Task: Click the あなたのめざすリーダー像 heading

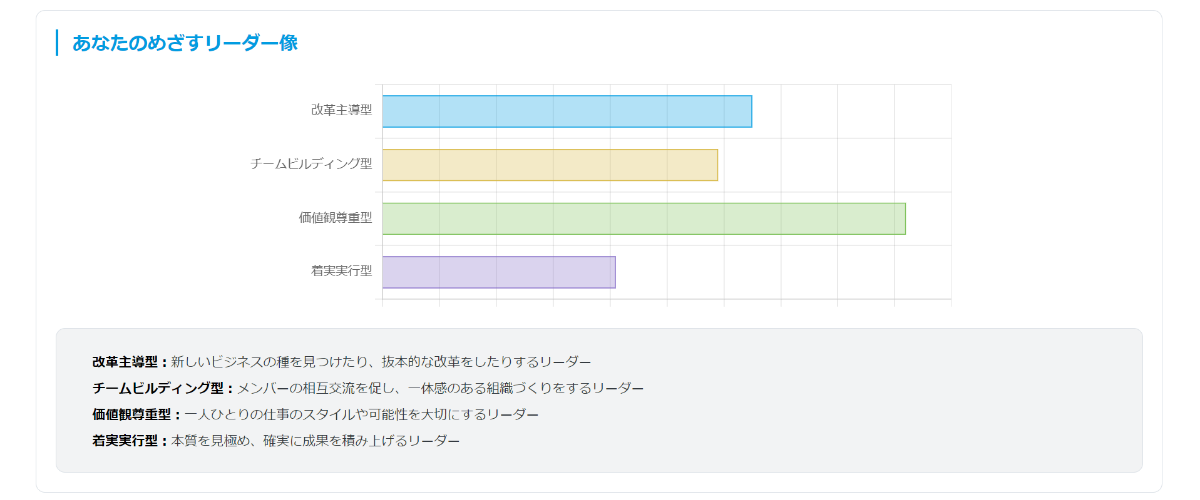Action: click(x=185, y=43)
